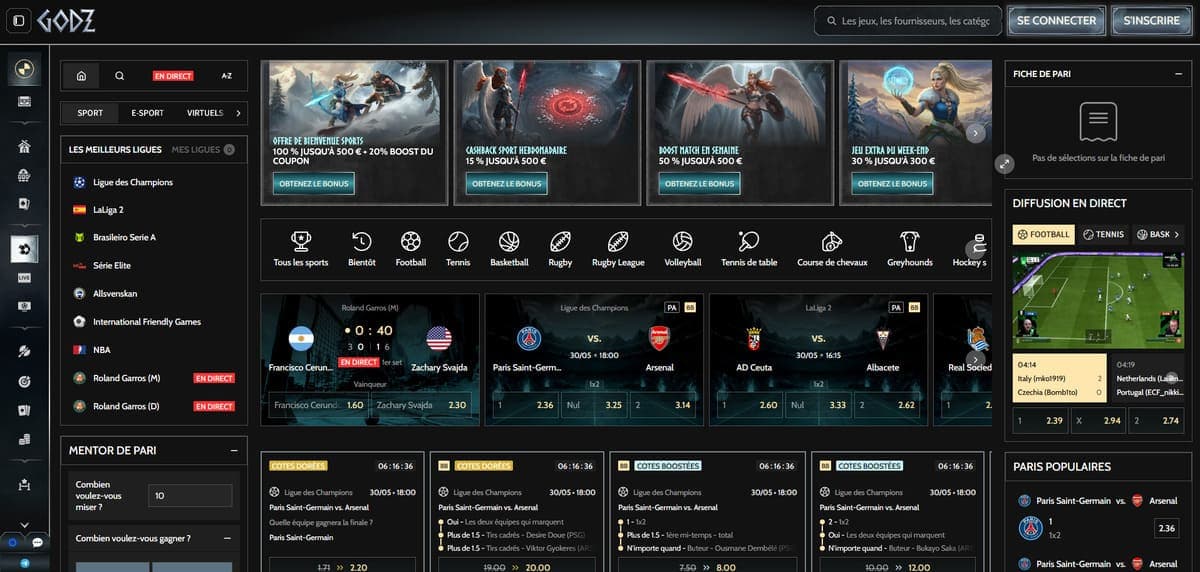Open the Mes ligues tab

203,150
